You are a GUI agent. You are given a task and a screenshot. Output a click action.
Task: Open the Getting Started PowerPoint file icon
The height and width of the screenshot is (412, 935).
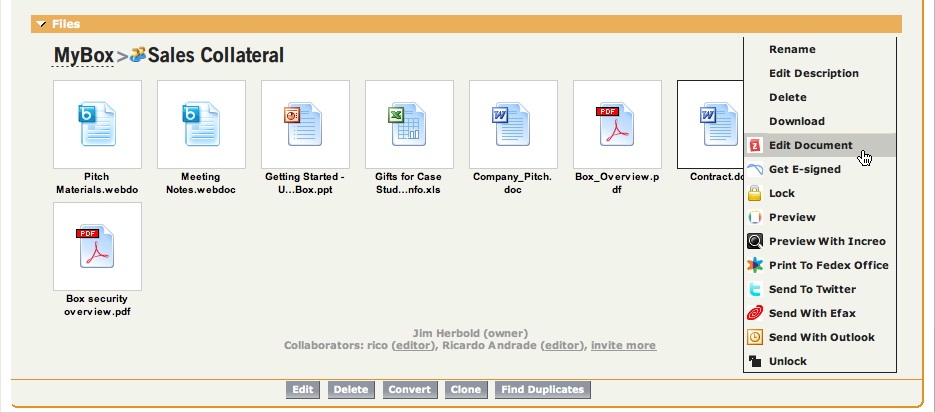pos(305,125)
